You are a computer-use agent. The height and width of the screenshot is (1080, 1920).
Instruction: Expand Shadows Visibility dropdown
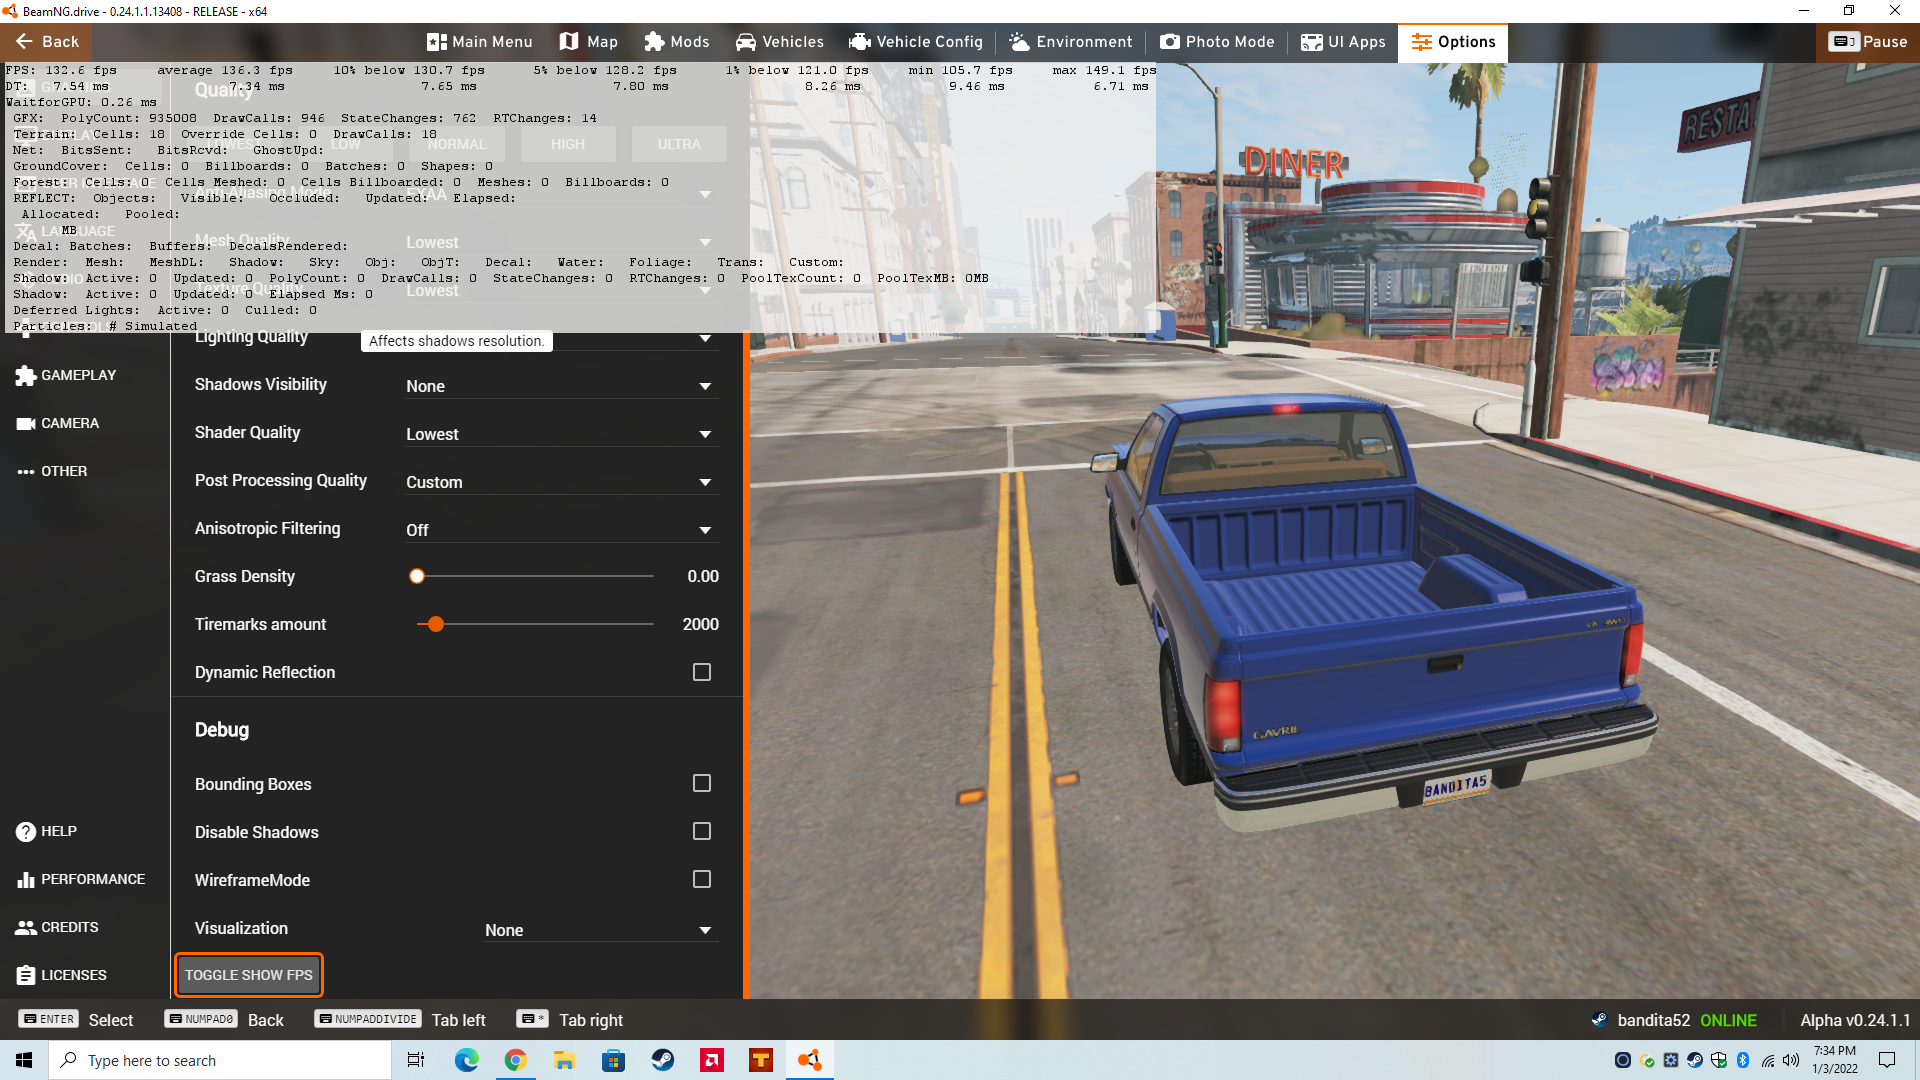560,386
